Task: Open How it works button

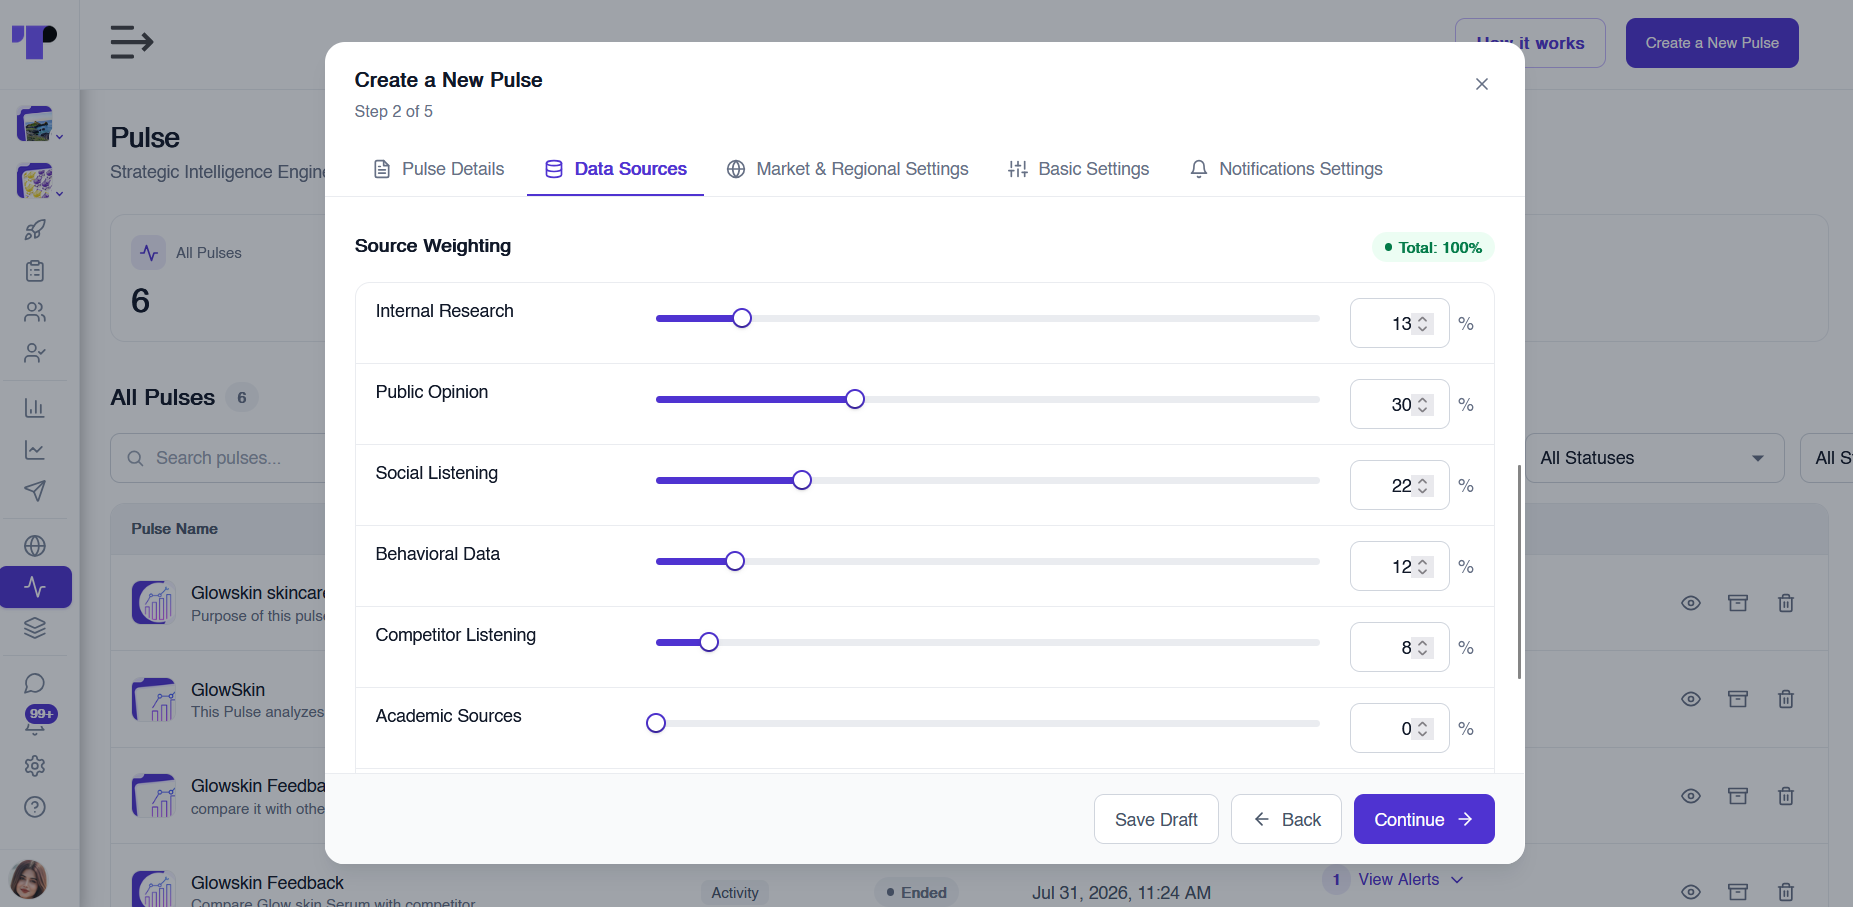Action: coord(1530,43)
